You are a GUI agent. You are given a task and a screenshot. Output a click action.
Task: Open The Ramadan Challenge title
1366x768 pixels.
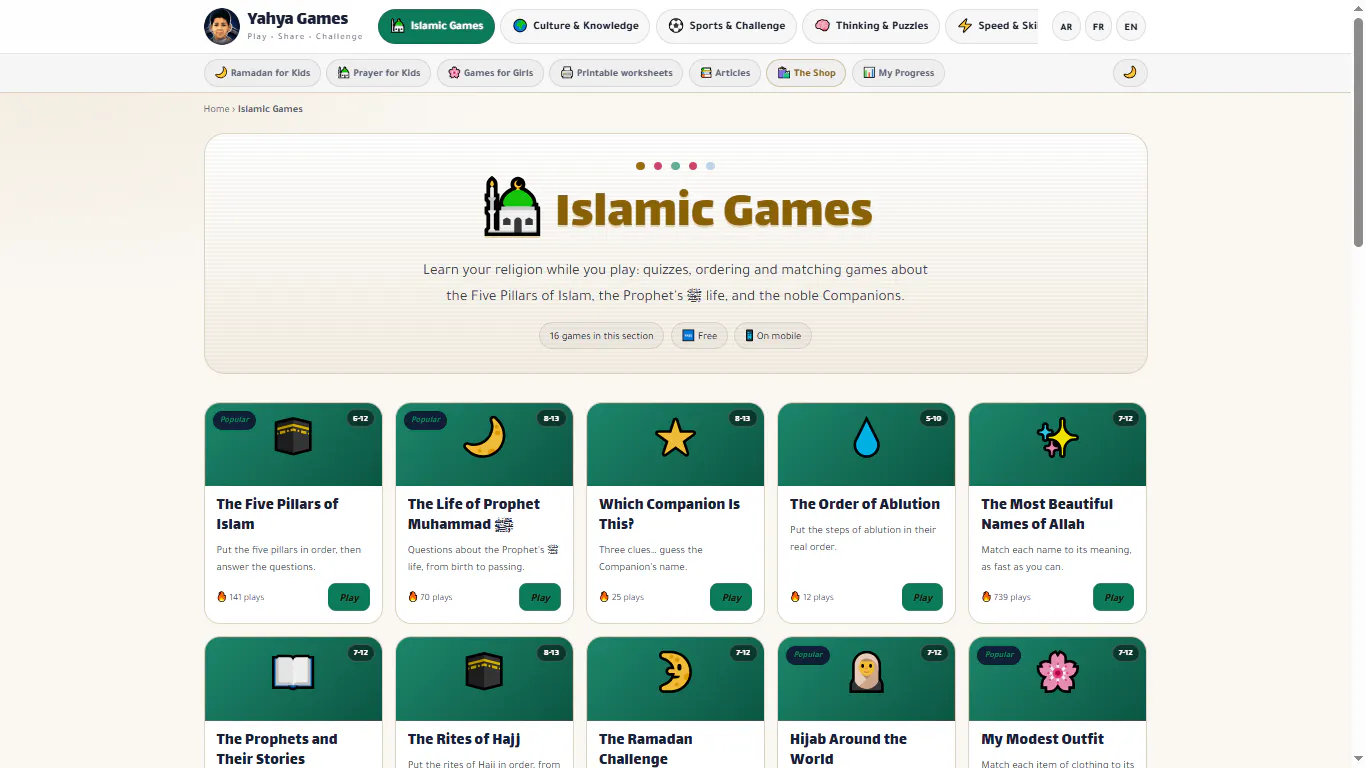[x=645, y=749]
